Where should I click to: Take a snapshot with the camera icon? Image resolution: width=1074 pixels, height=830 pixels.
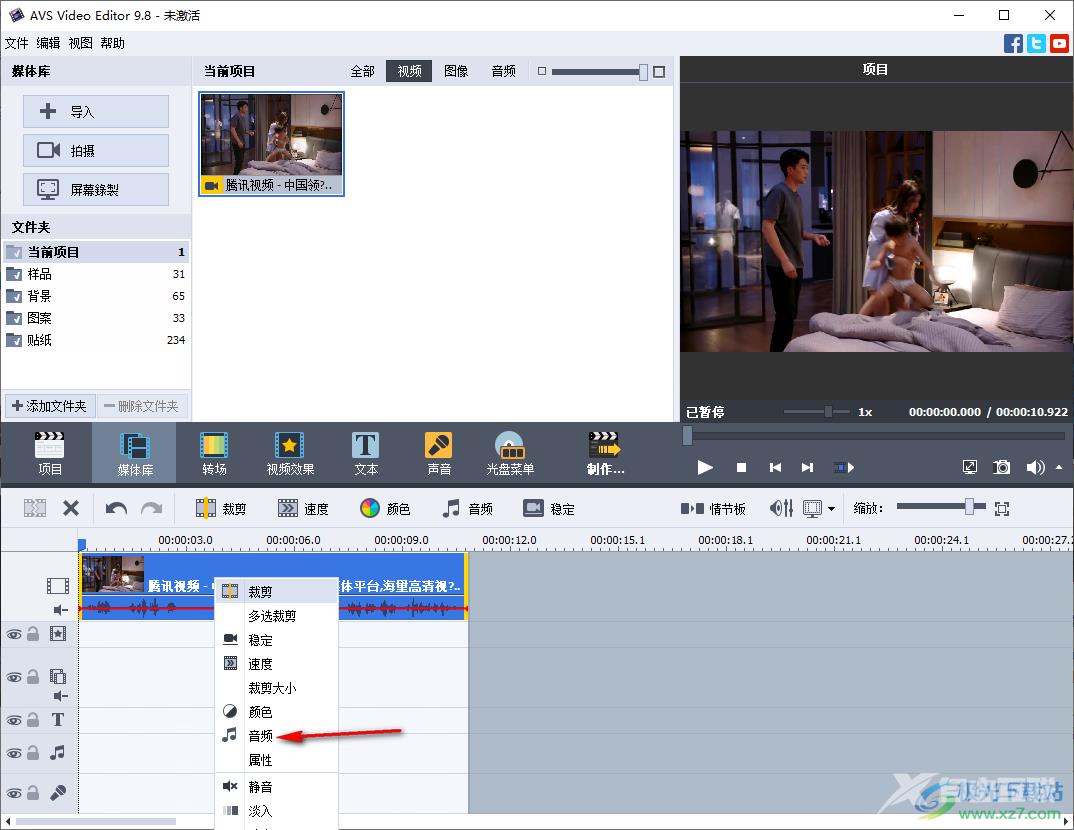pyautogui.click(x=1001, y=467)
